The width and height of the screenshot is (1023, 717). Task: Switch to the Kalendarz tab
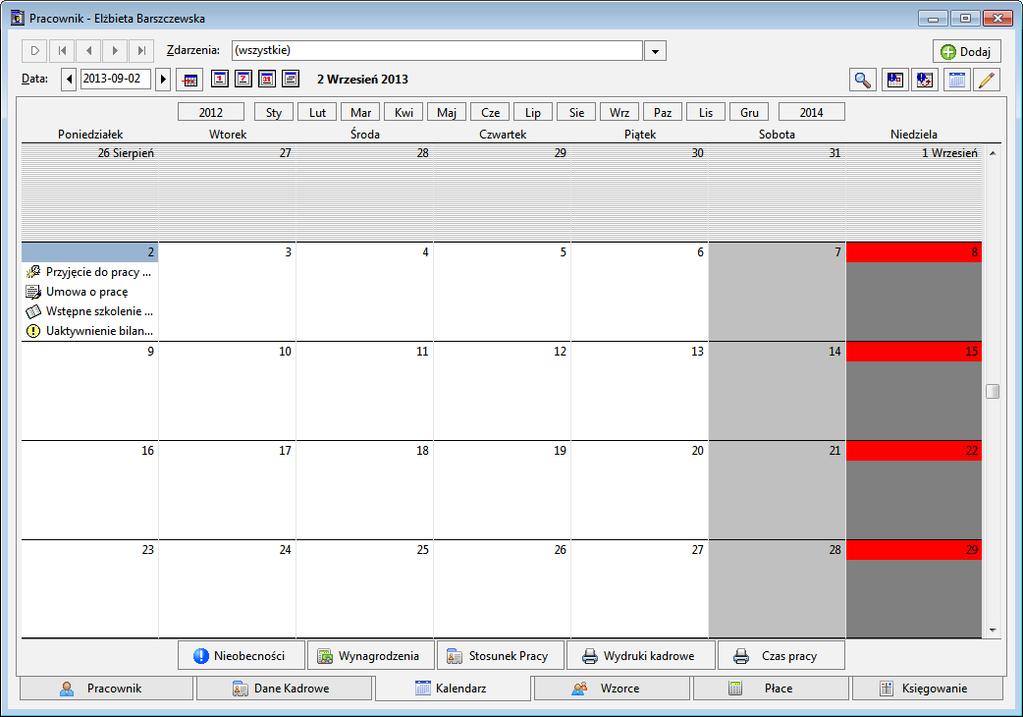pyautogui.click(x=453, y=688)
